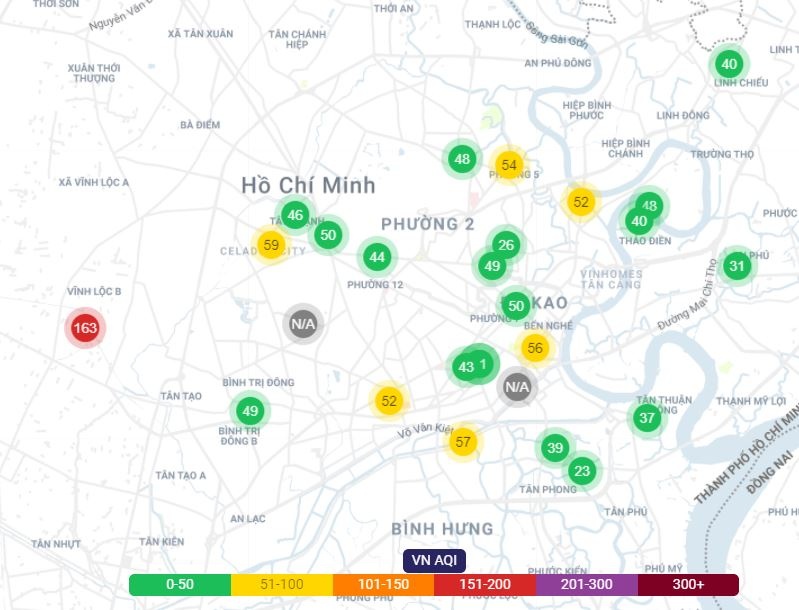Select the green 26 AQI marker
799x610 pixels.
pyautogui.click(x=506, y=245)
